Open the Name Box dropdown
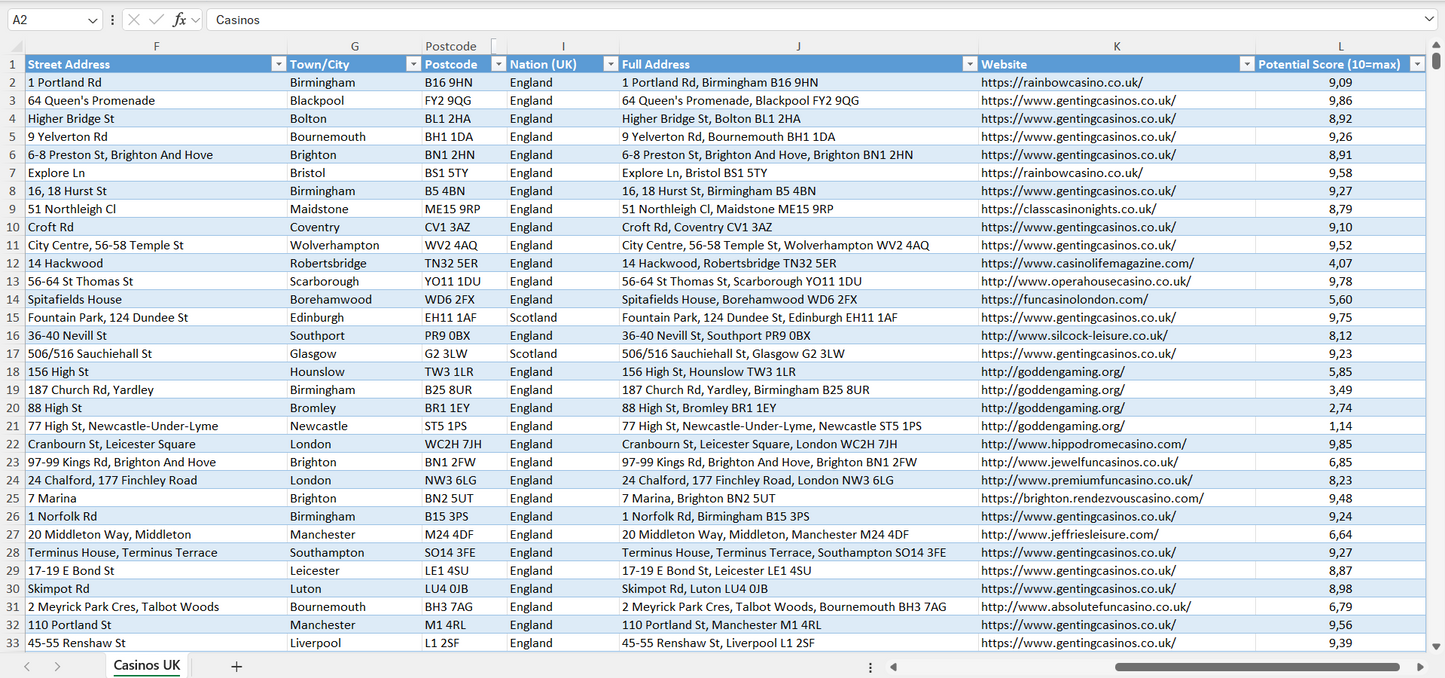This screenshot has height=678, width=1445. point(93,19)
